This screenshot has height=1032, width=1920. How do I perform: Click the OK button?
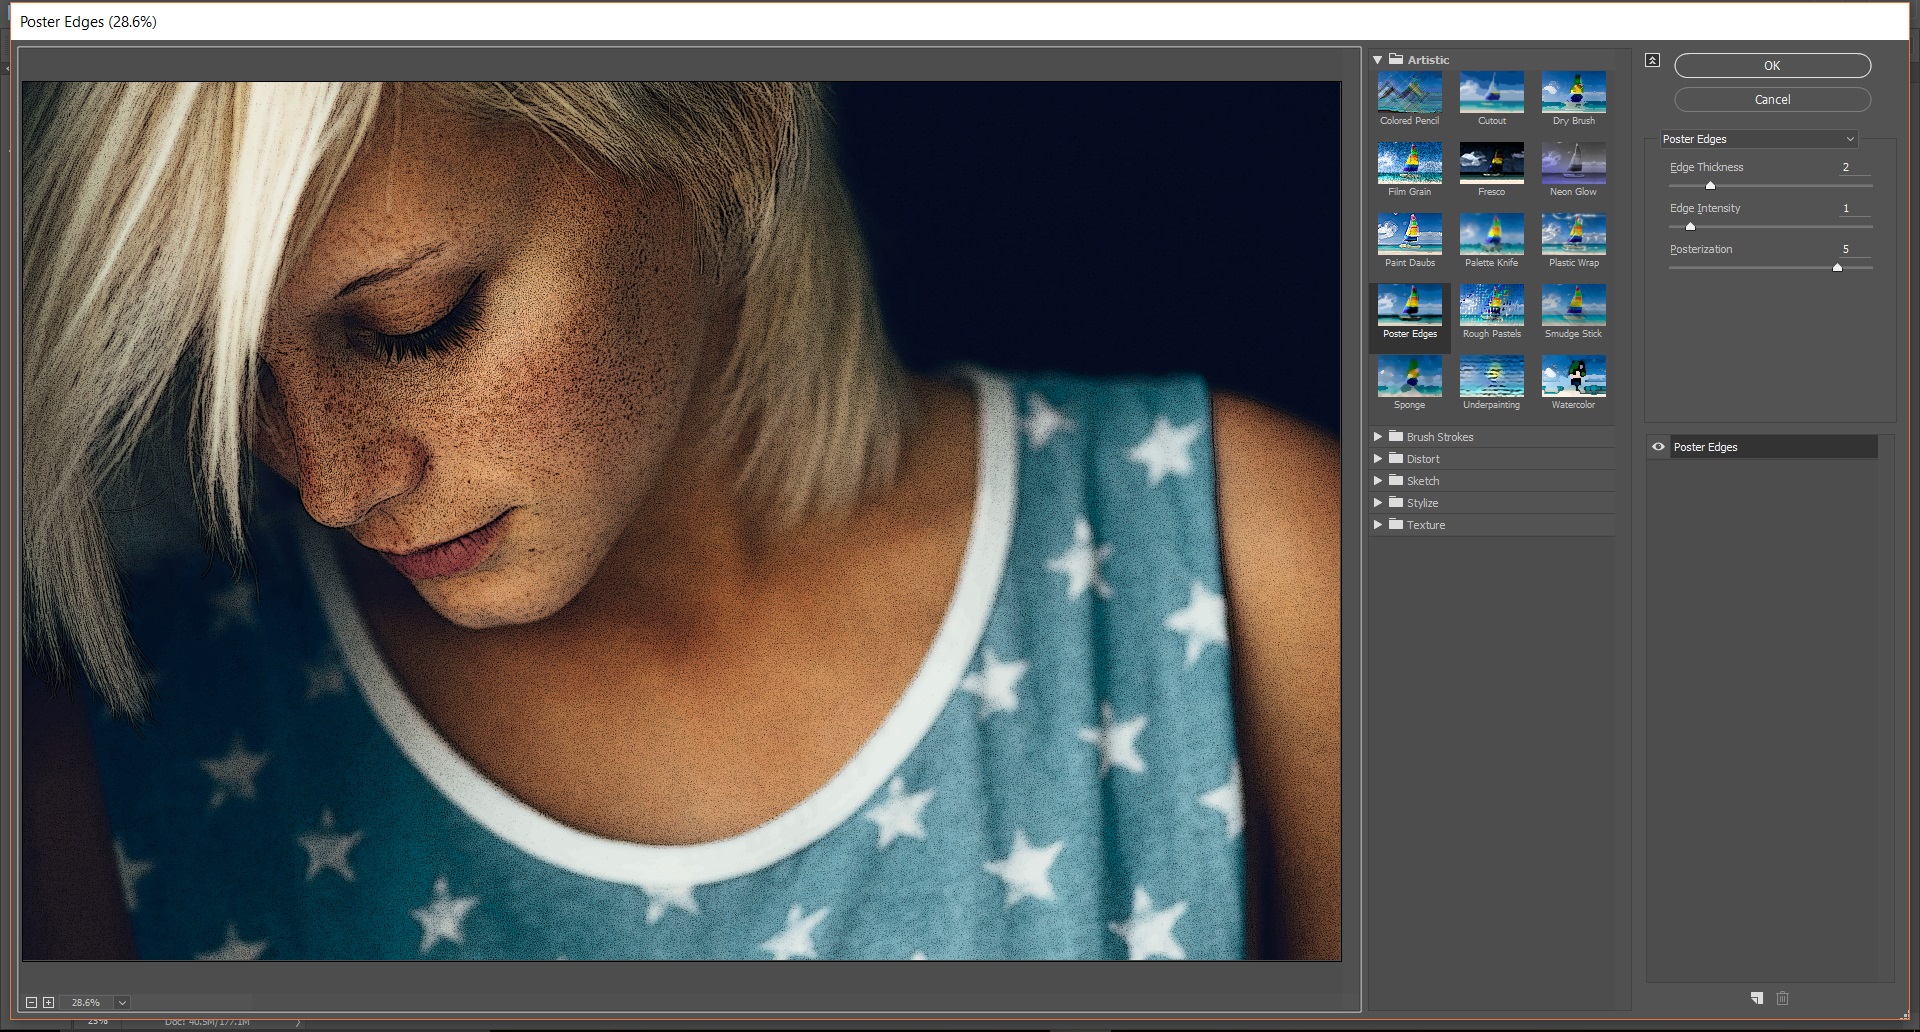tap(1772, 65)
